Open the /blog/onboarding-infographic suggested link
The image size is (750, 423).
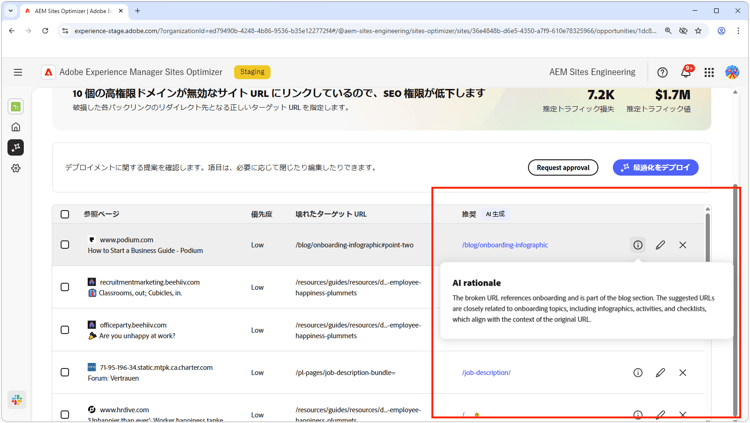505,245
